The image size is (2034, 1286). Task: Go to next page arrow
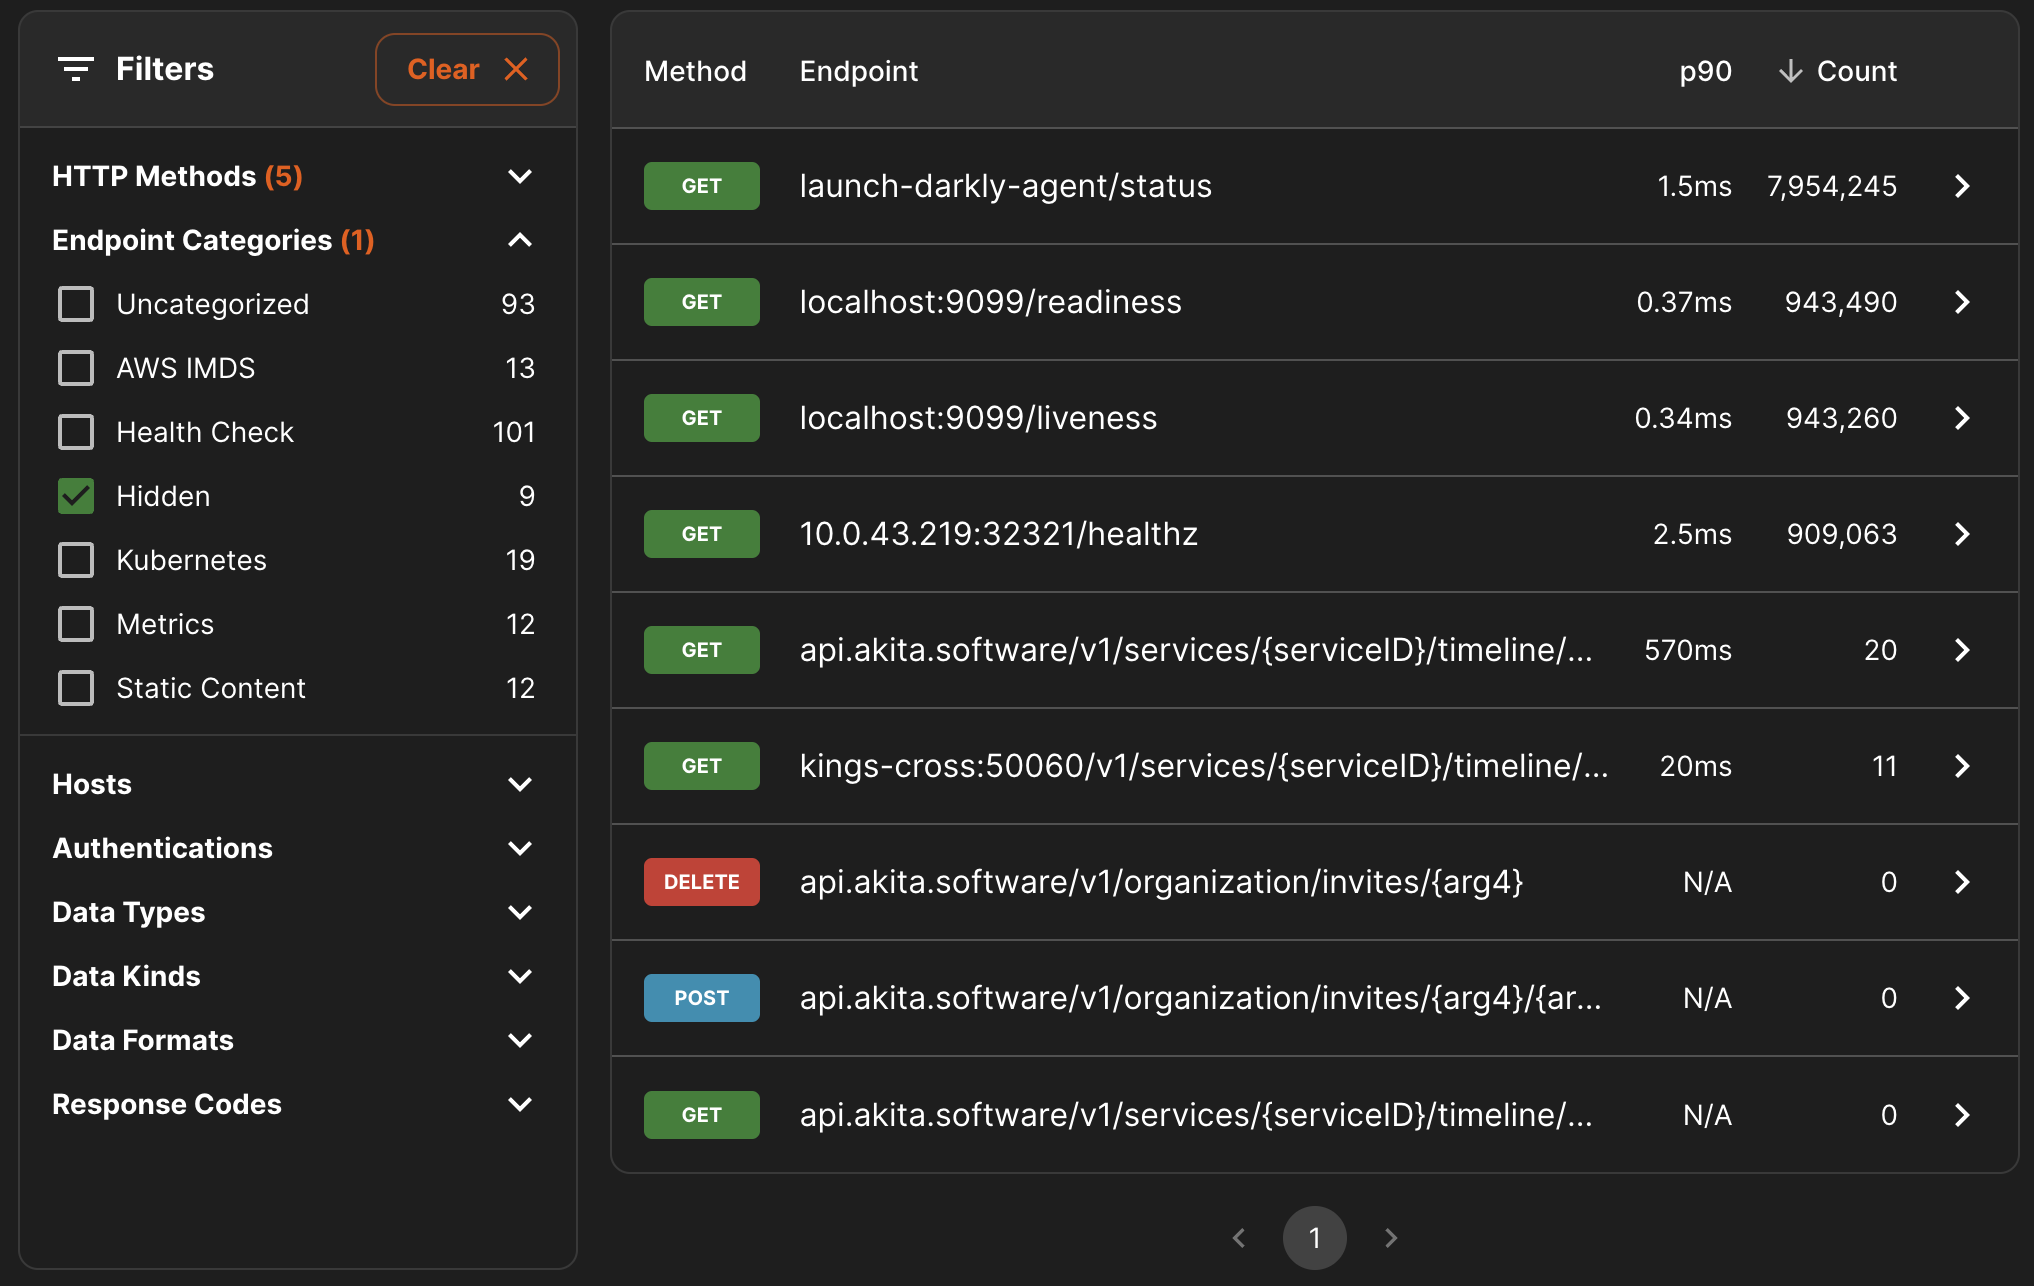pyautogui.click(x=1391, y=1238)
